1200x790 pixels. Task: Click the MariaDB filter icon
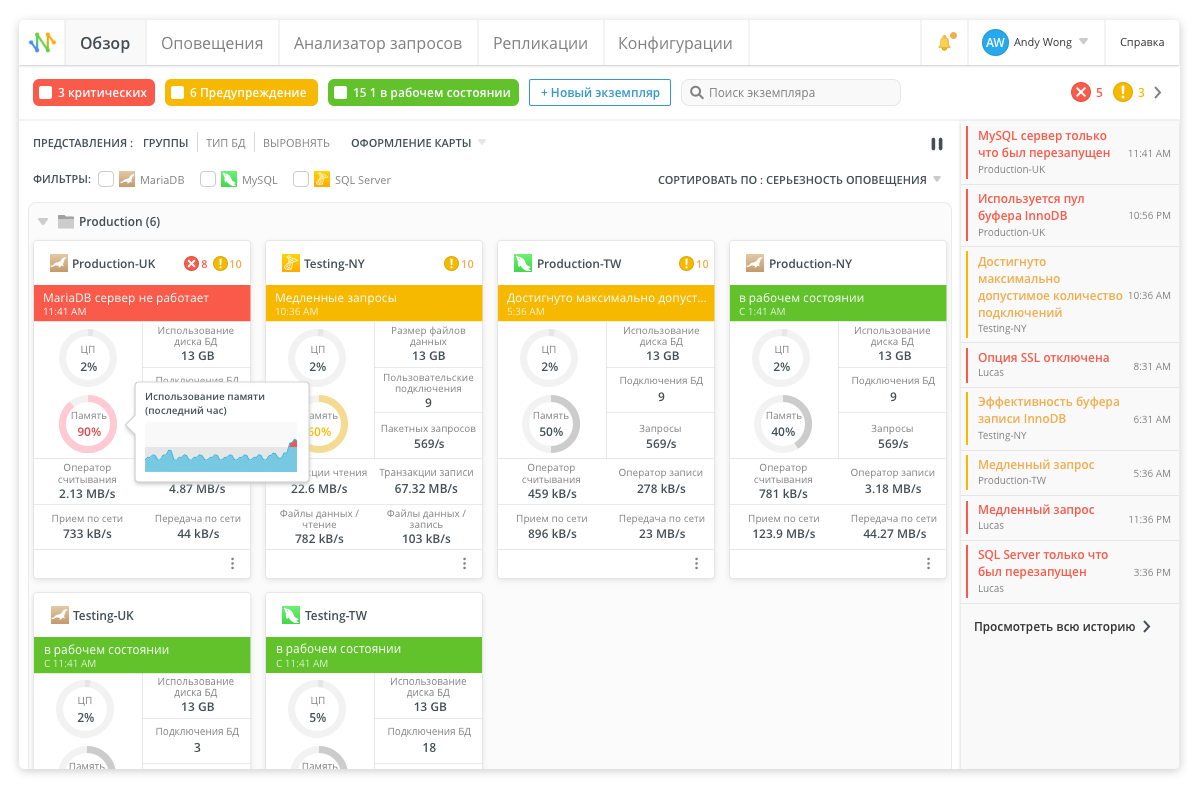coord(127,180)
